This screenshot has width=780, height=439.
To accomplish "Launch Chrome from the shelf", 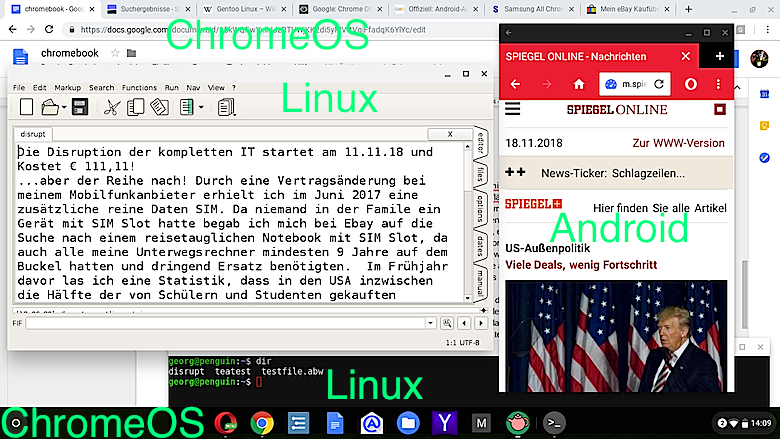I will point(262,423).
